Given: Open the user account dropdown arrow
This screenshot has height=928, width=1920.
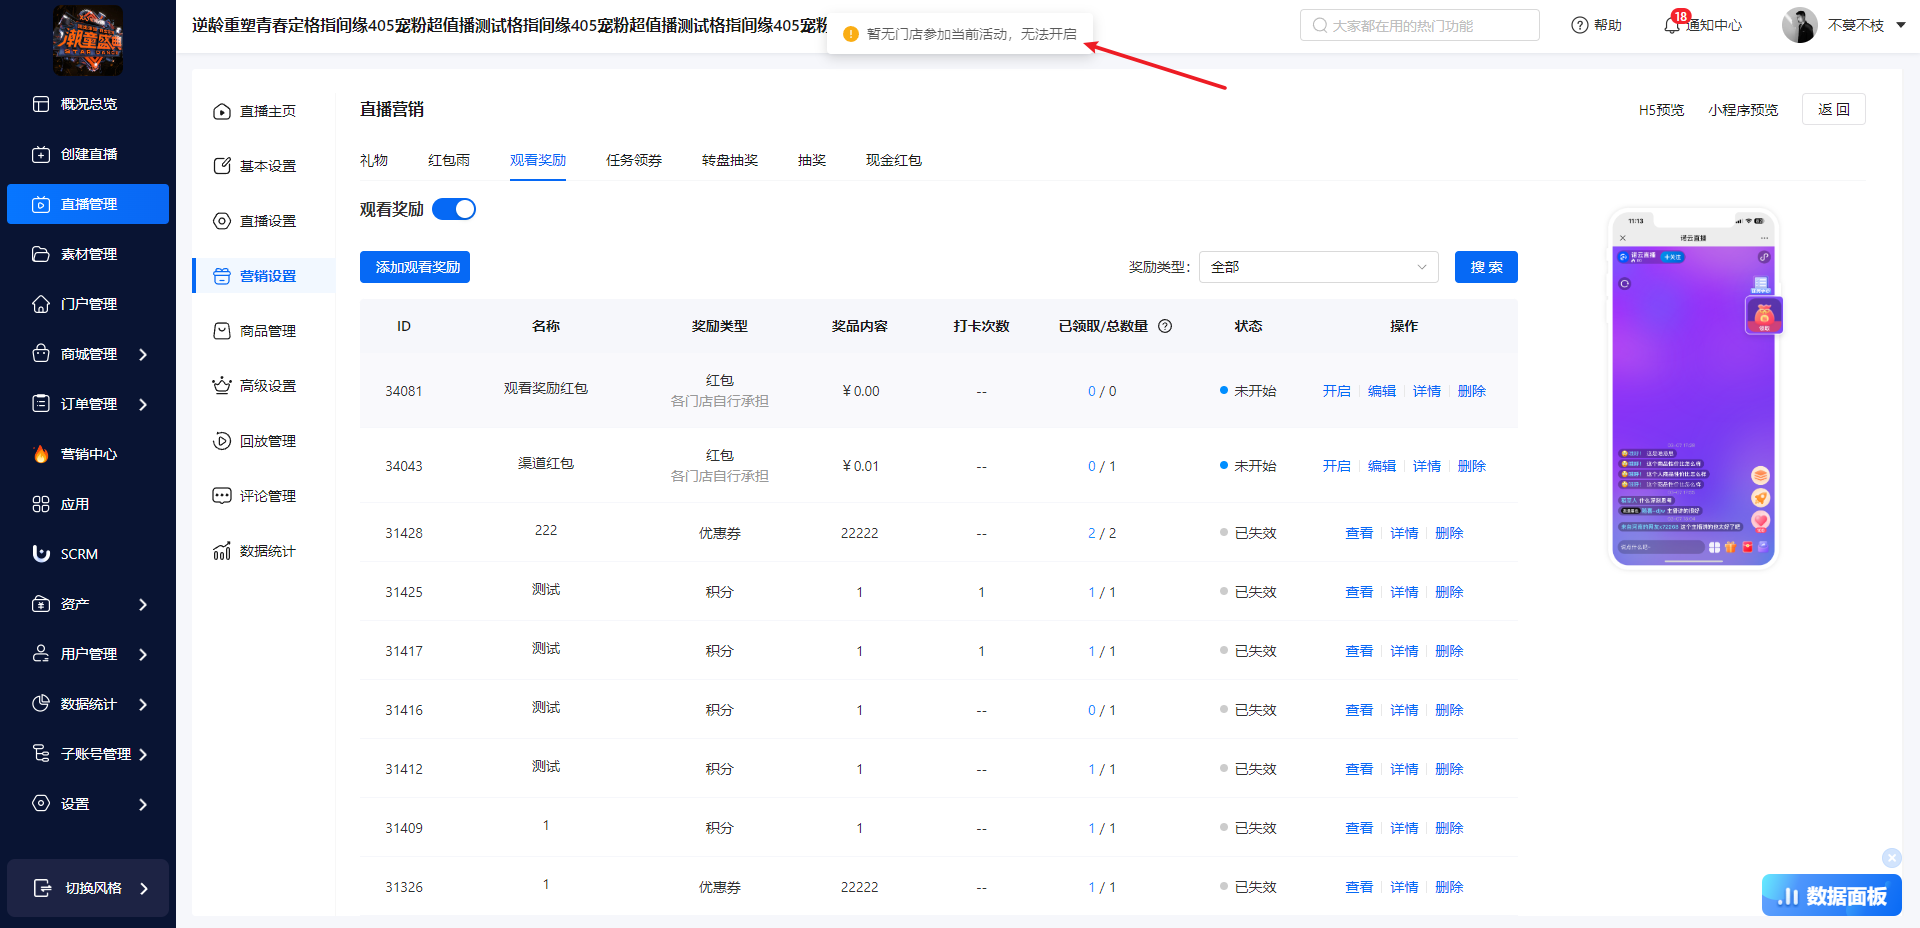Looking at the screenshot, I should coord(1901,25).
